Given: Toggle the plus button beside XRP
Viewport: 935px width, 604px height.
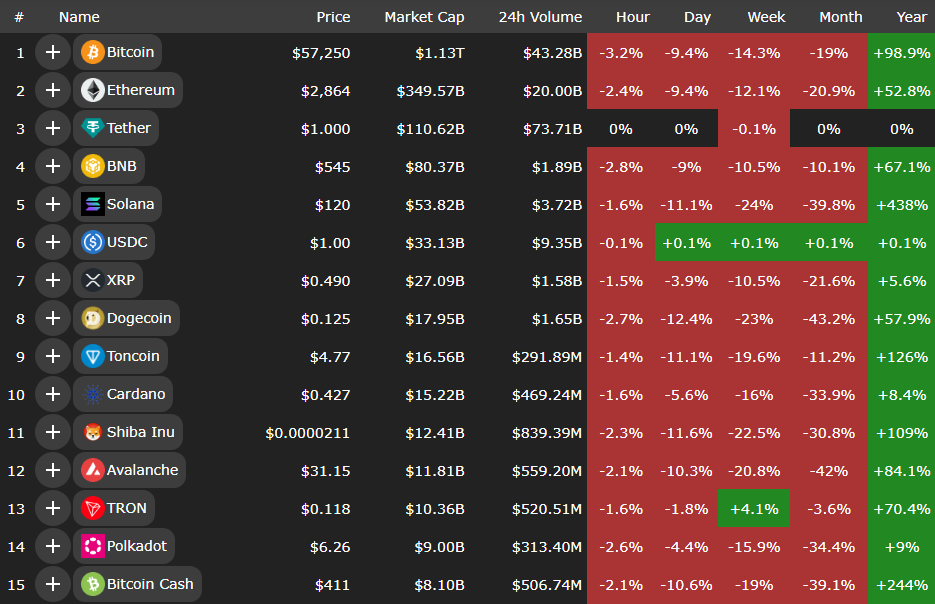Looking at the screenshot, I should point(52,280).
